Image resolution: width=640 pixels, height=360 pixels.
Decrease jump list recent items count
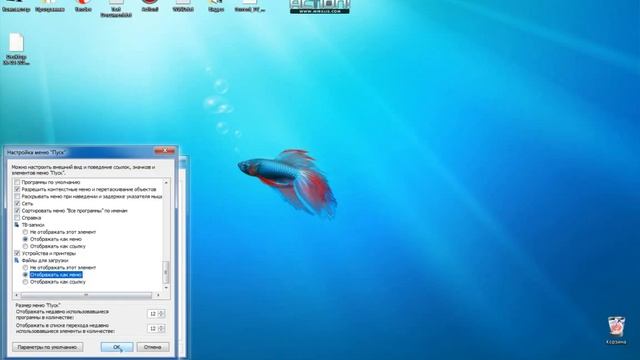[161, 331]
